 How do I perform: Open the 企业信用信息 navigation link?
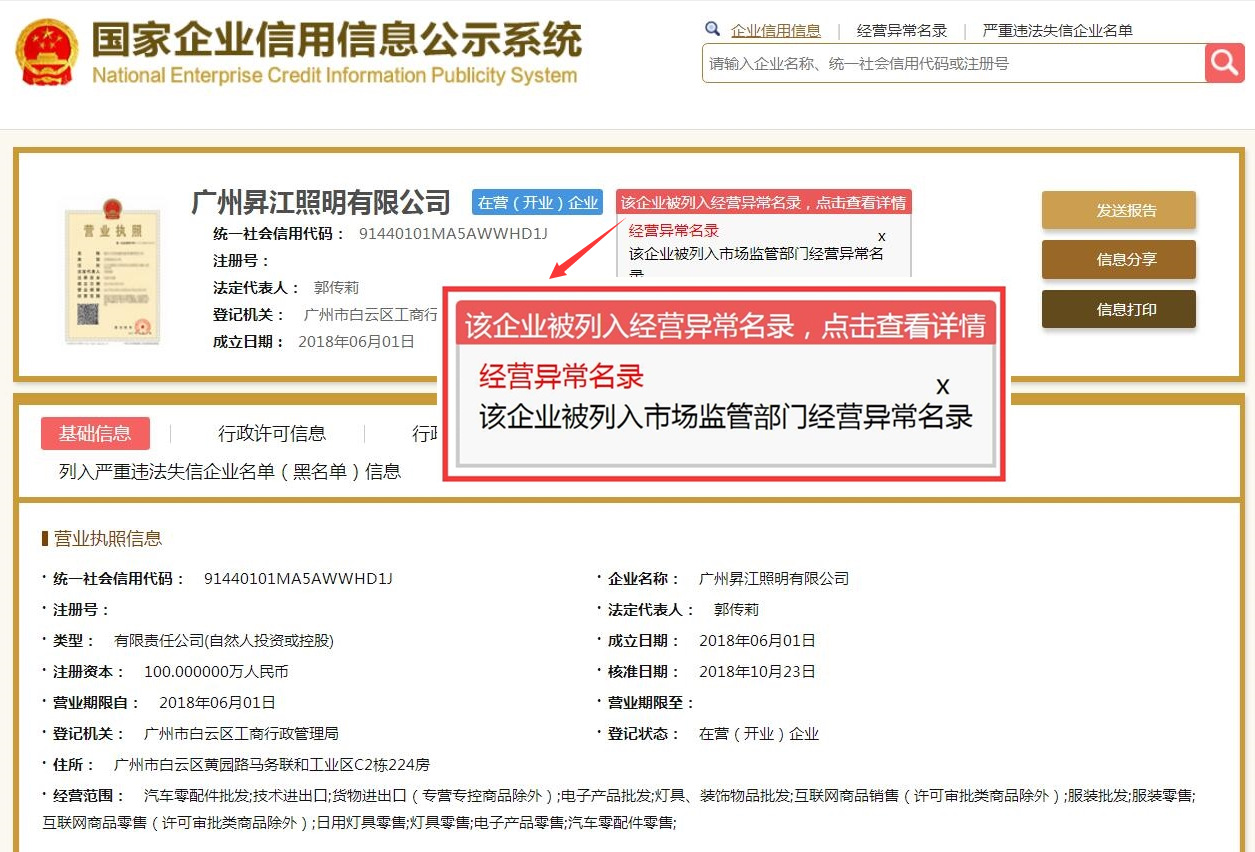(776, 29)
